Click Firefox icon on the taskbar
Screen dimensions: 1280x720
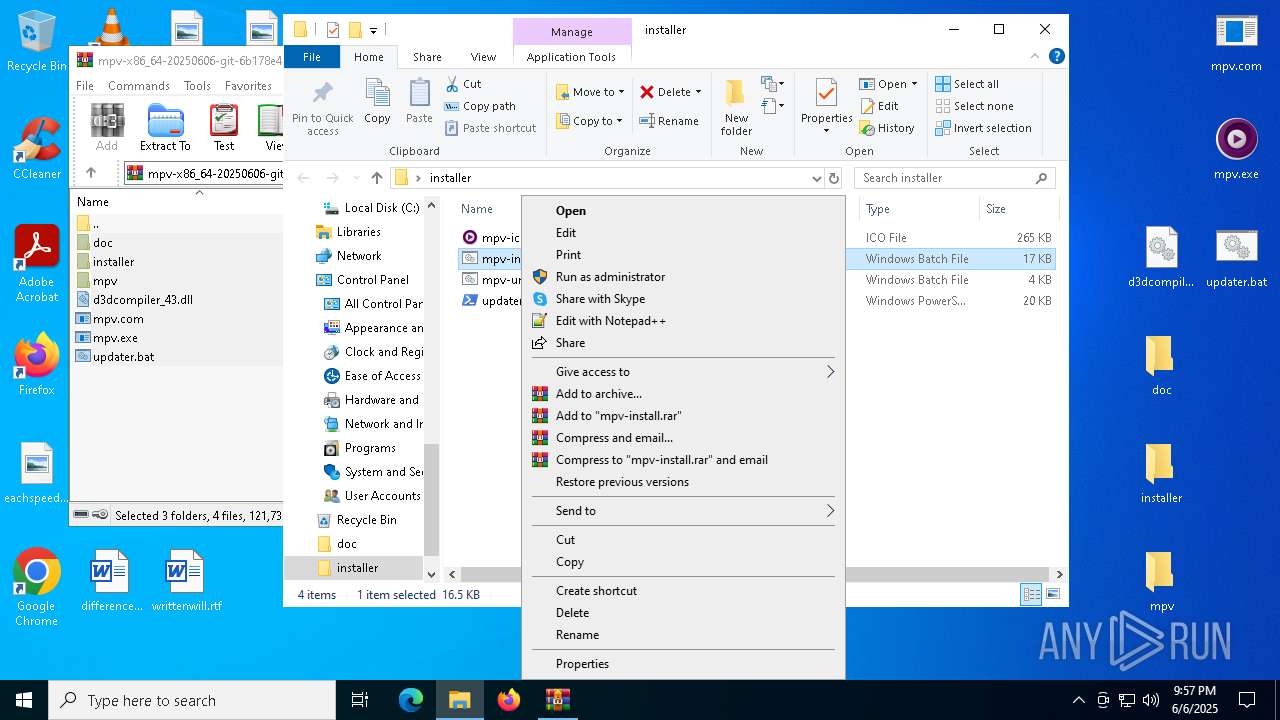pos(509,700)
